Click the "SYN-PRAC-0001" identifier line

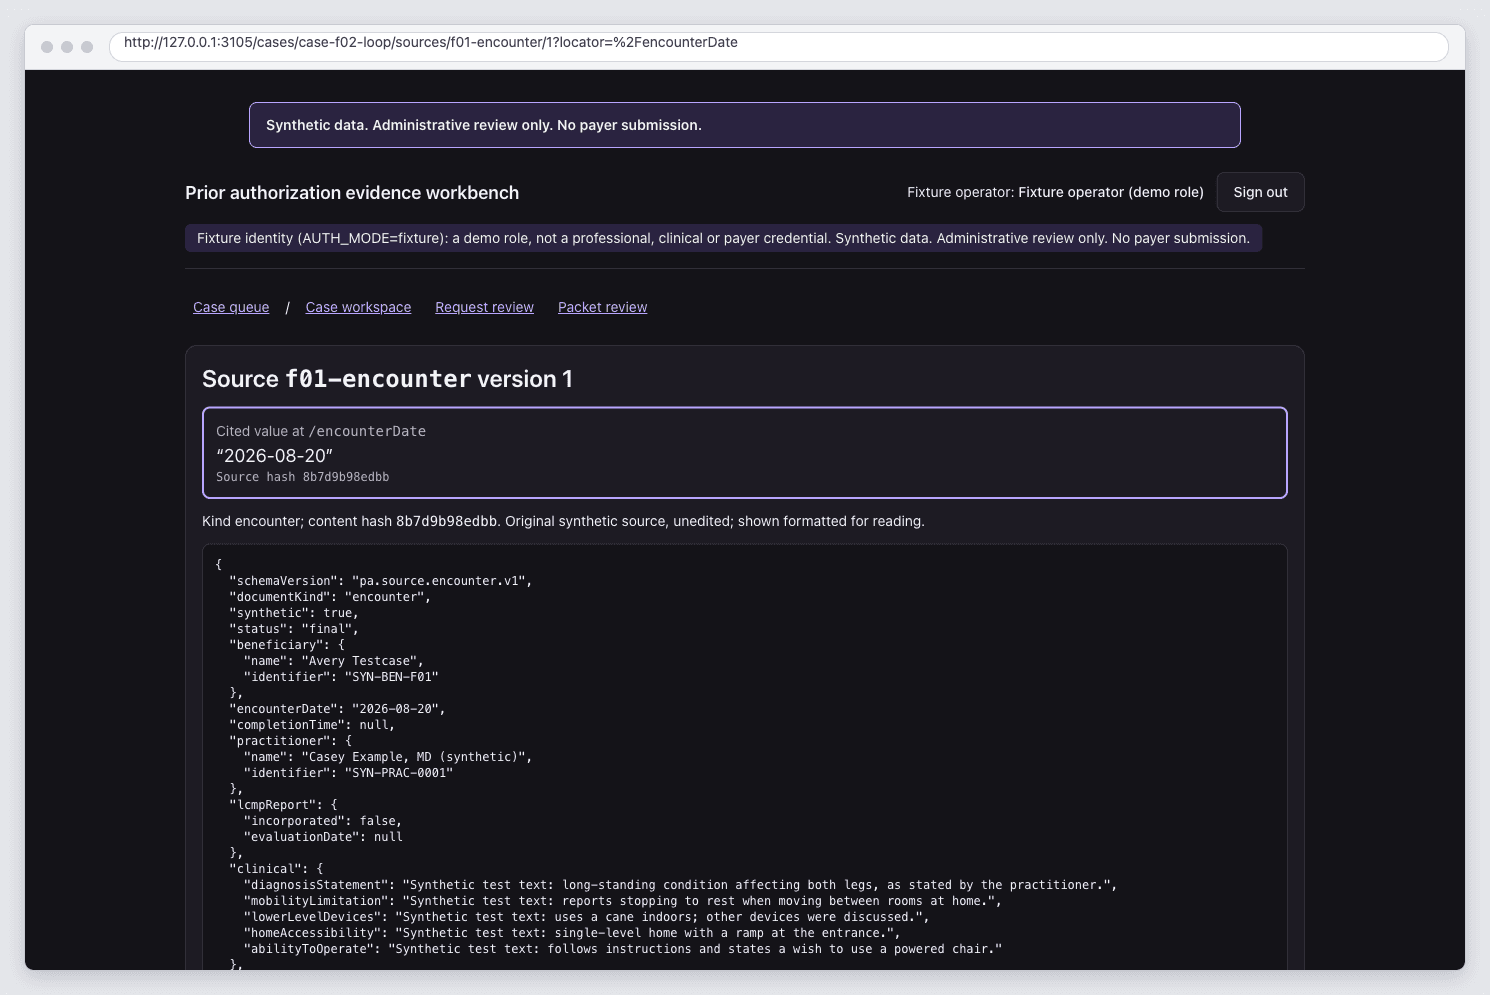pyautogui.click(x=348, y=773)
